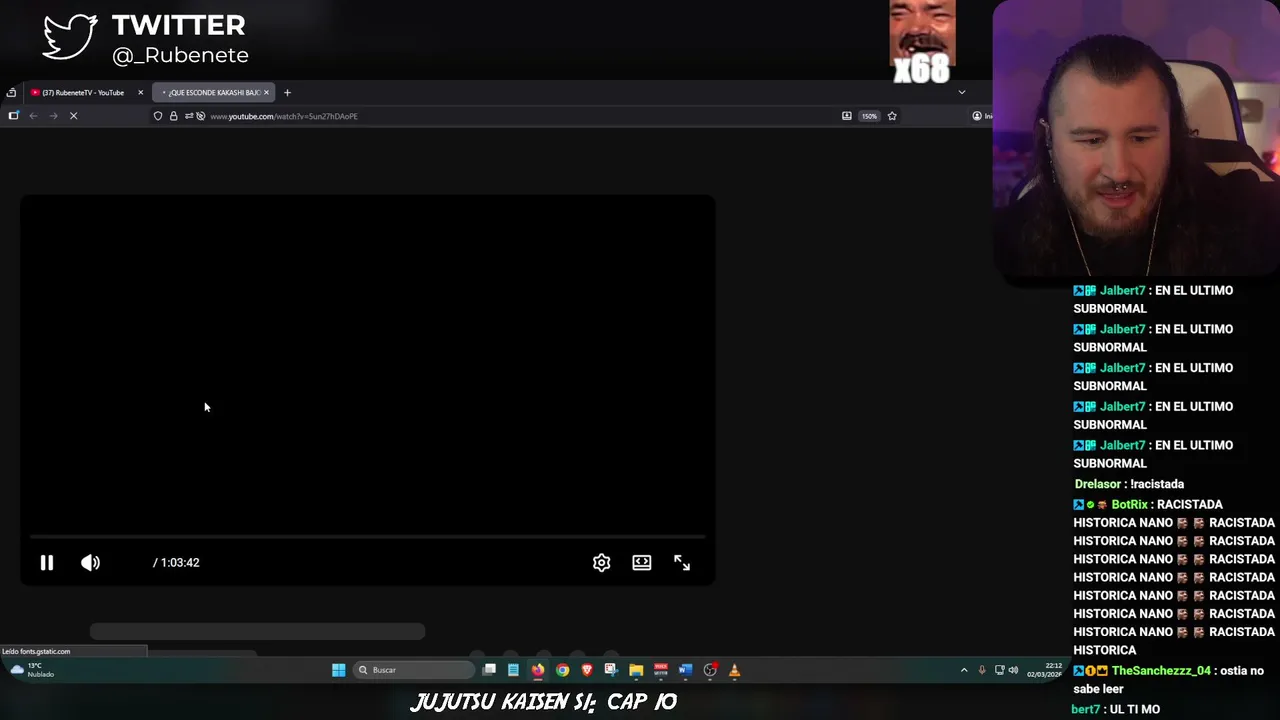Click the Buscar taskbar search box
The height and width of the screenshot is (720, 1280).
point(414,670)
